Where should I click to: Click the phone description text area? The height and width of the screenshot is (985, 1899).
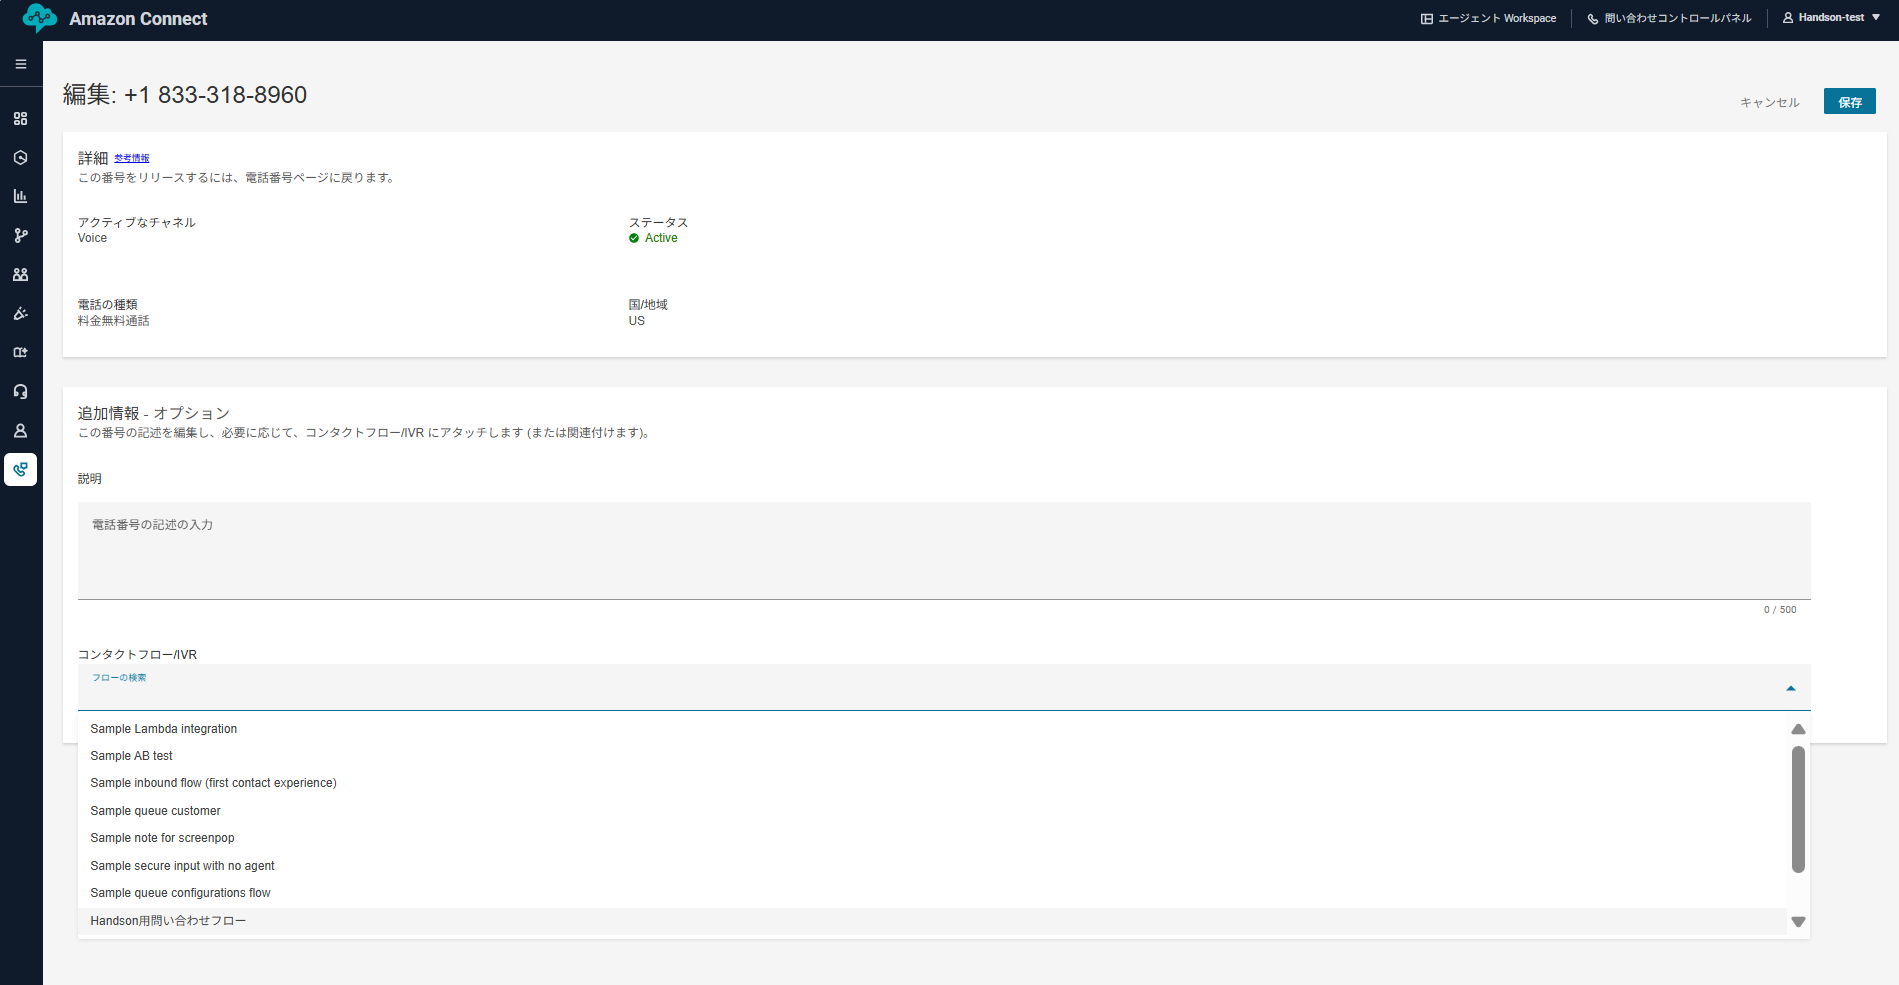(x=944, y=551)
